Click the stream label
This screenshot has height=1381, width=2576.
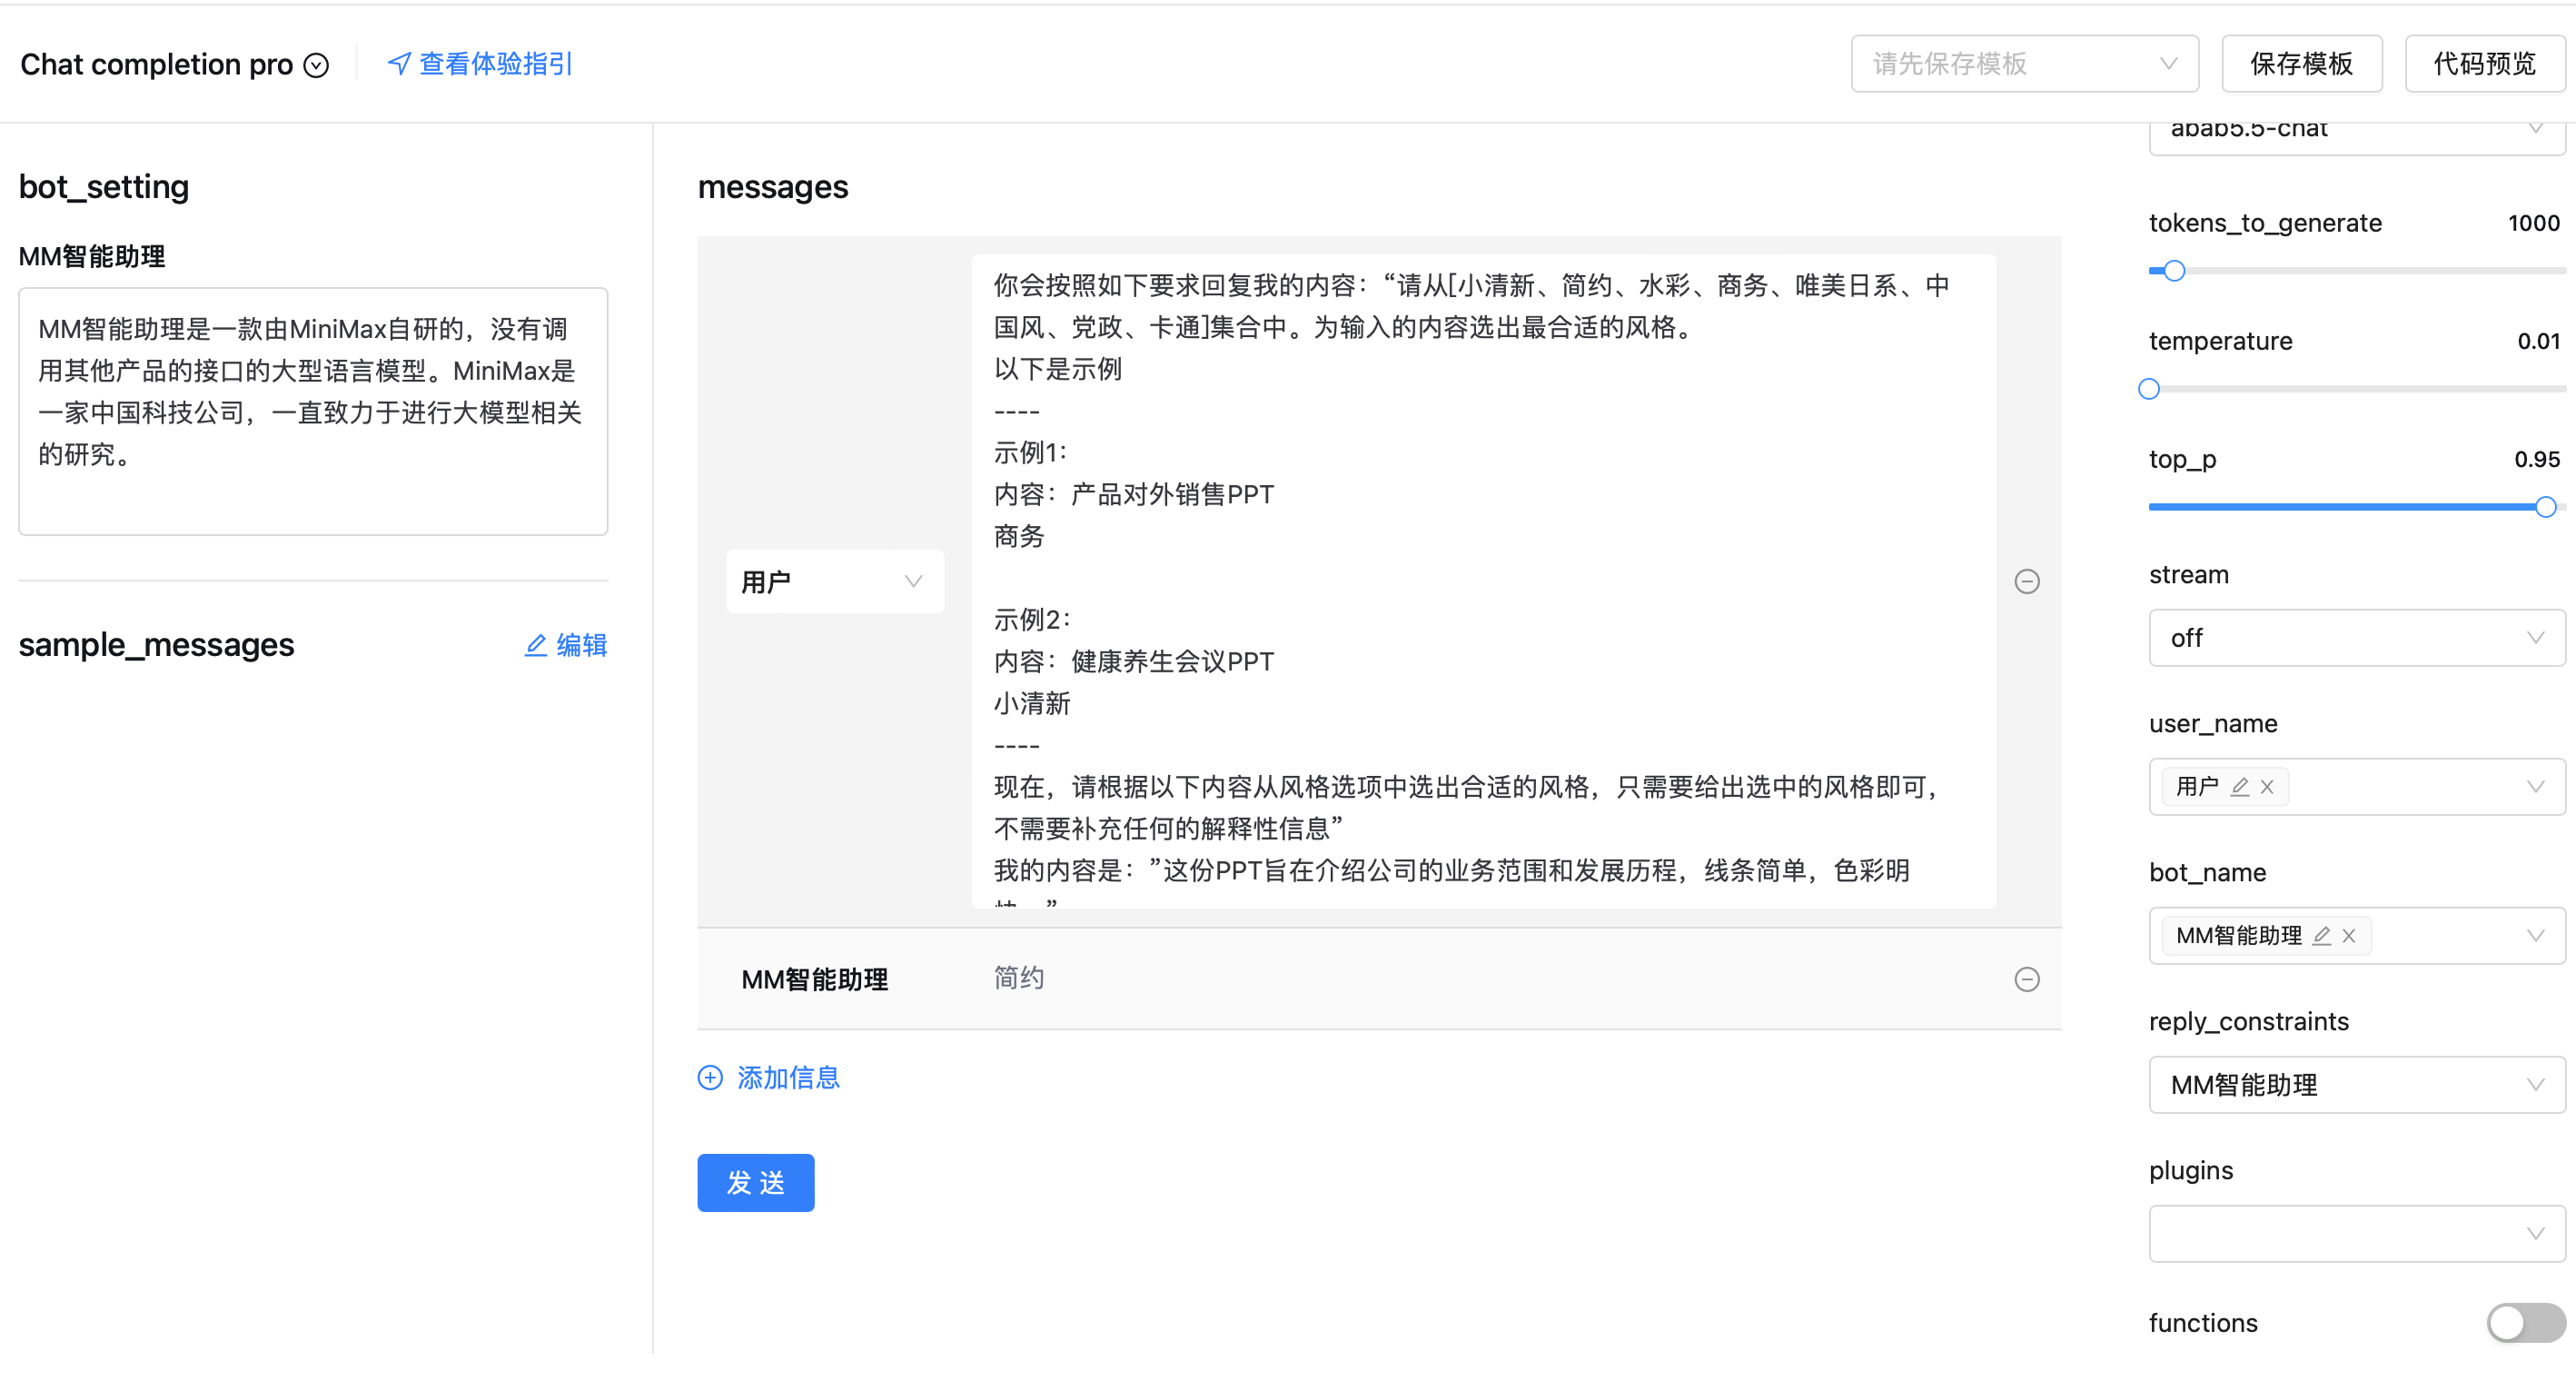click(2188, 574)
